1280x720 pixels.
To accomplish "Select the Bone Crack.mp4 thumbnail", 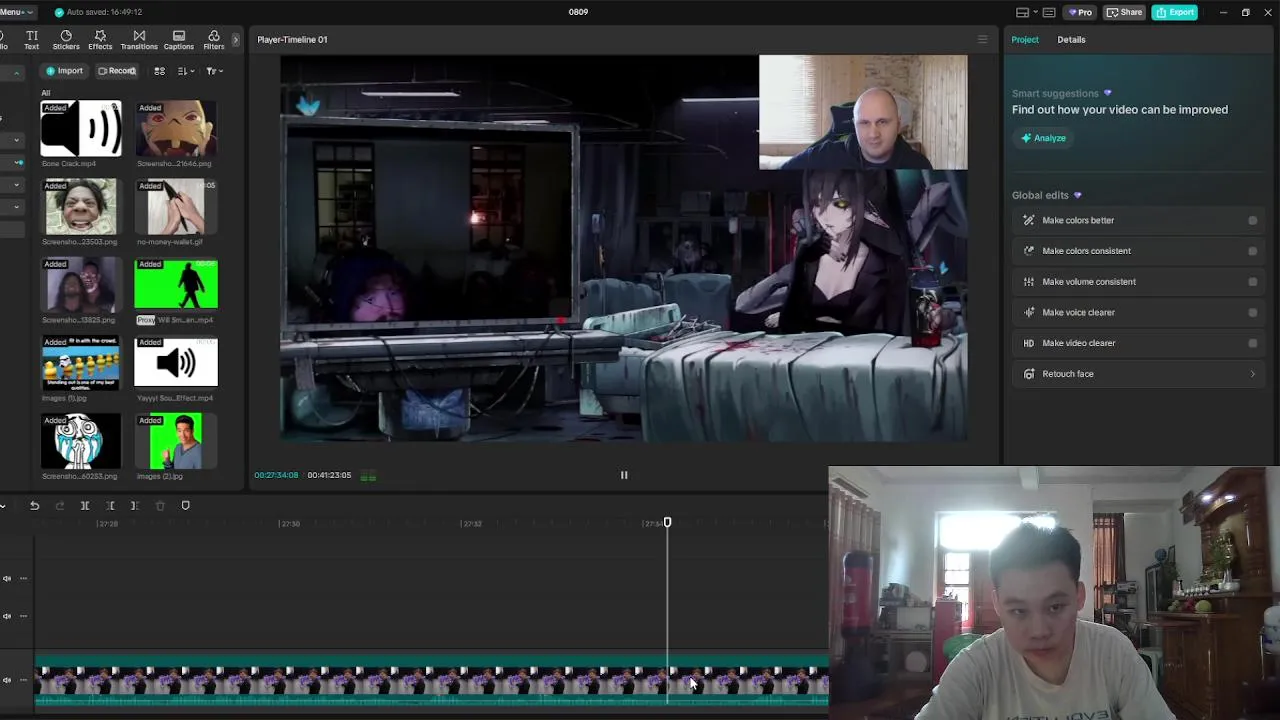I will tap(81, 128).
